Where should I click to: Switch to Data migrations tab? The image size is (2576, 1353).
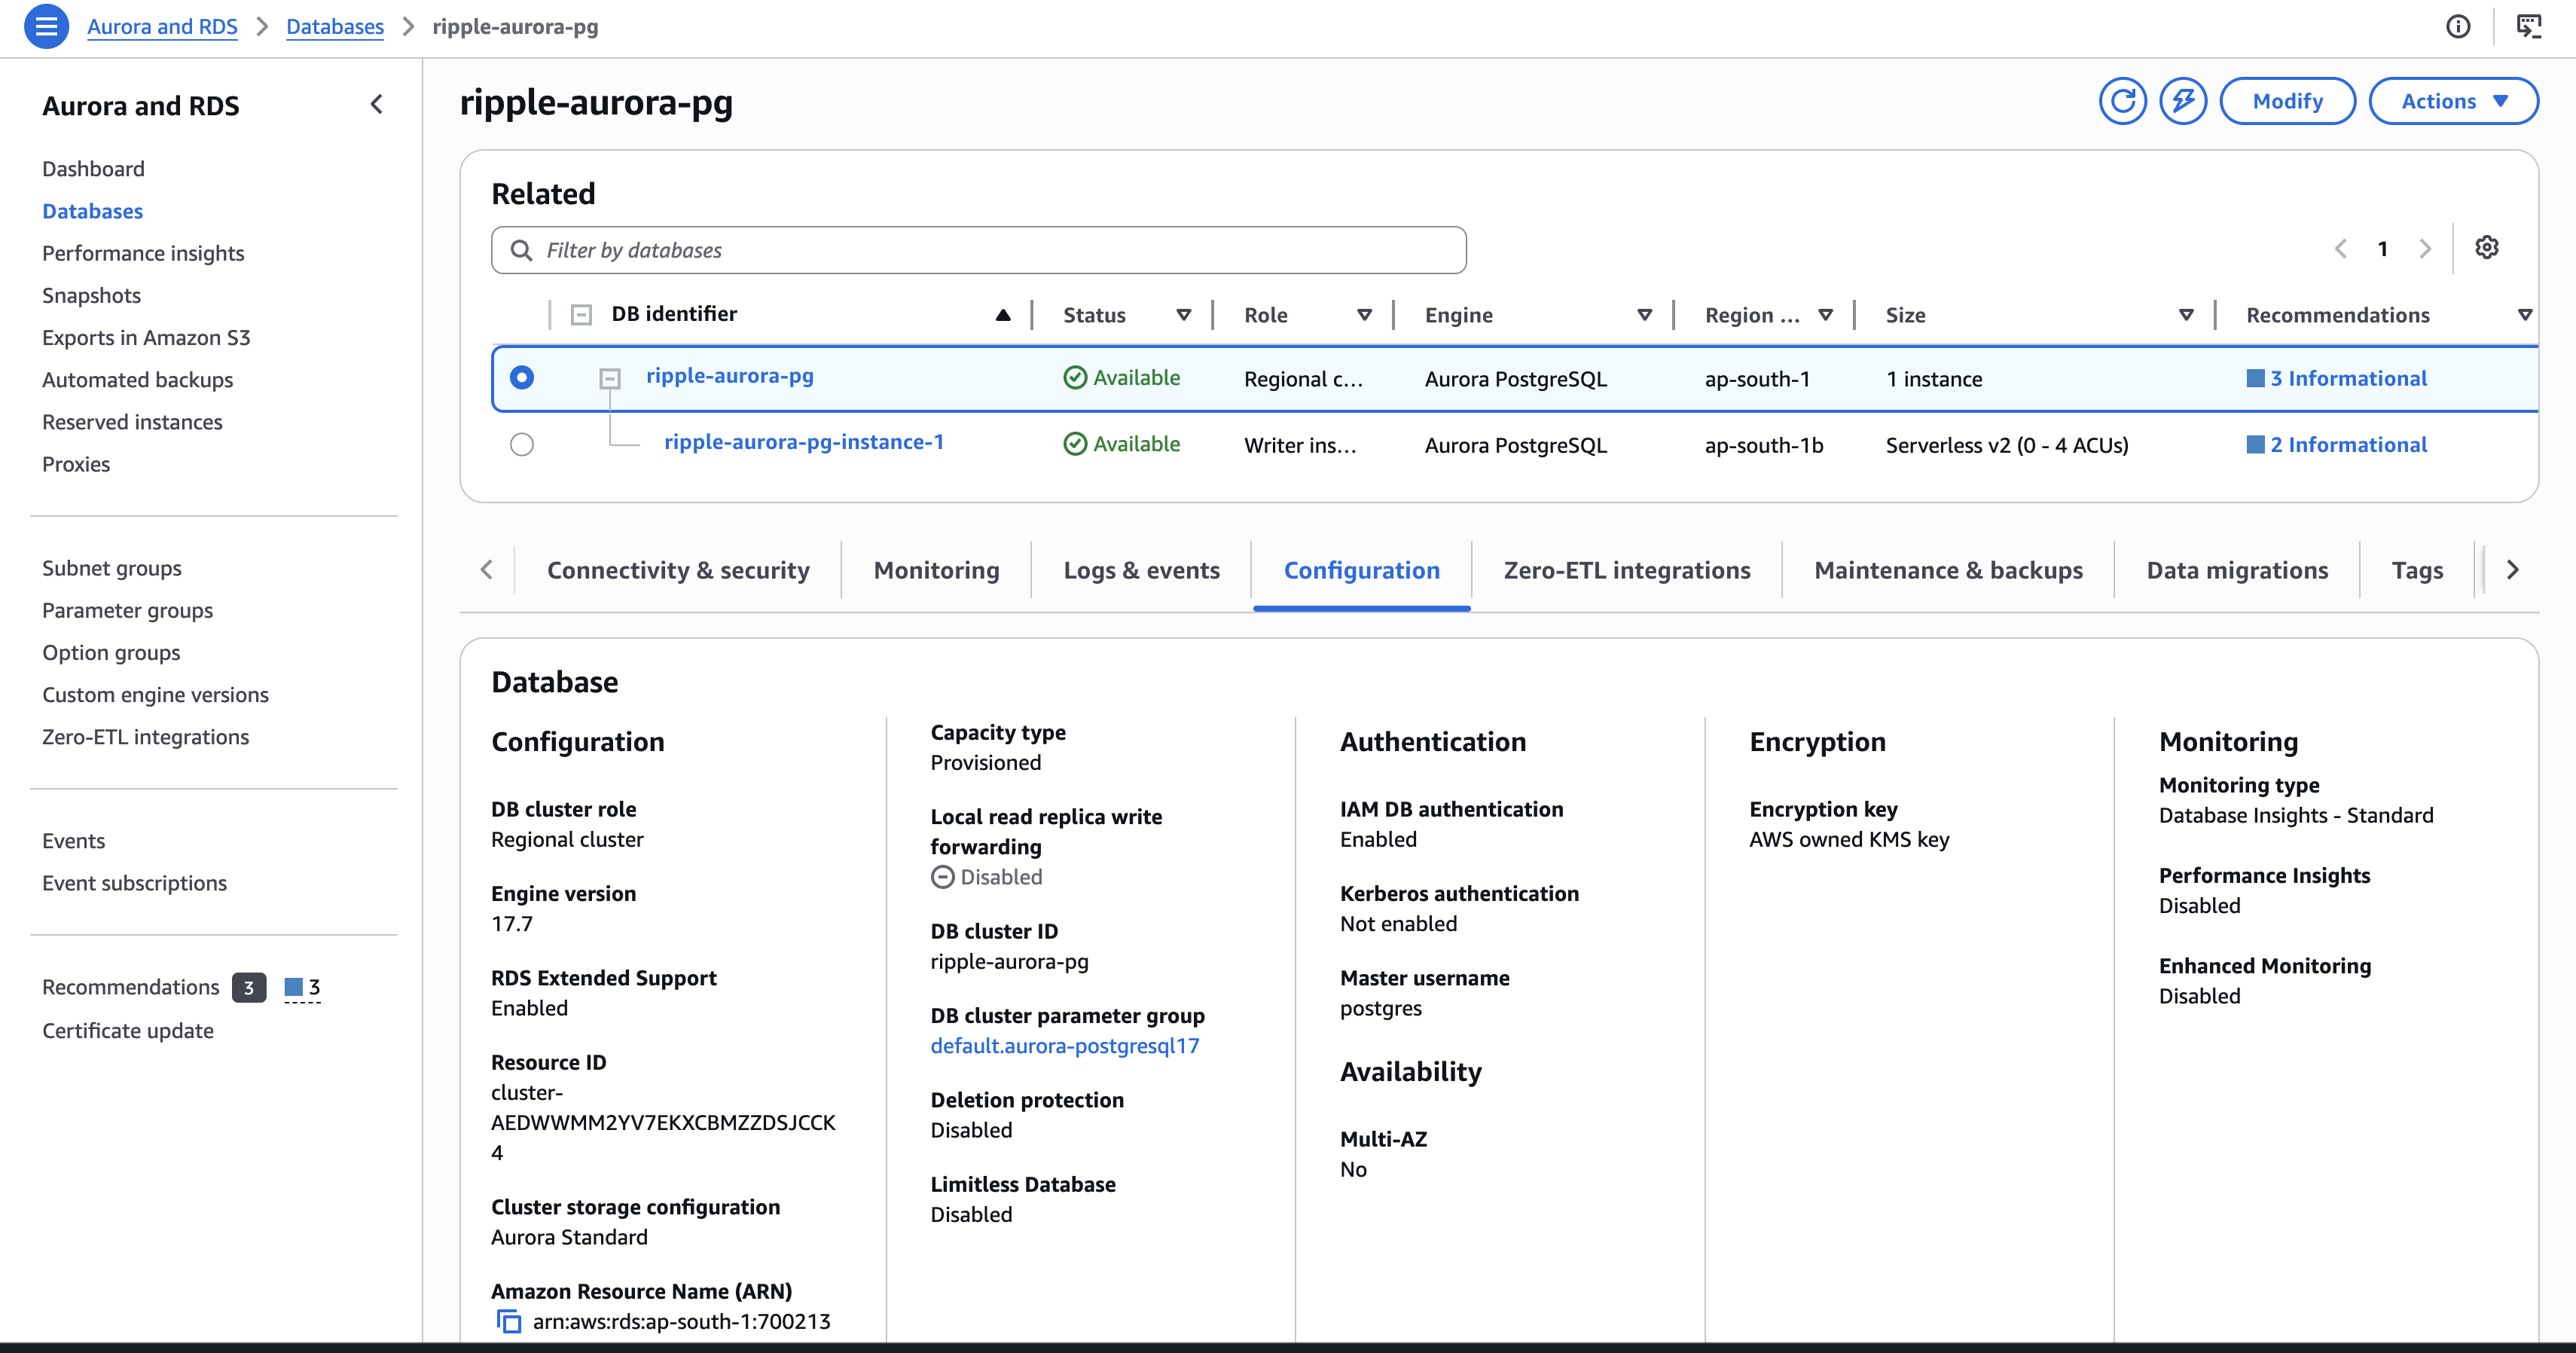coord(2237,570)
